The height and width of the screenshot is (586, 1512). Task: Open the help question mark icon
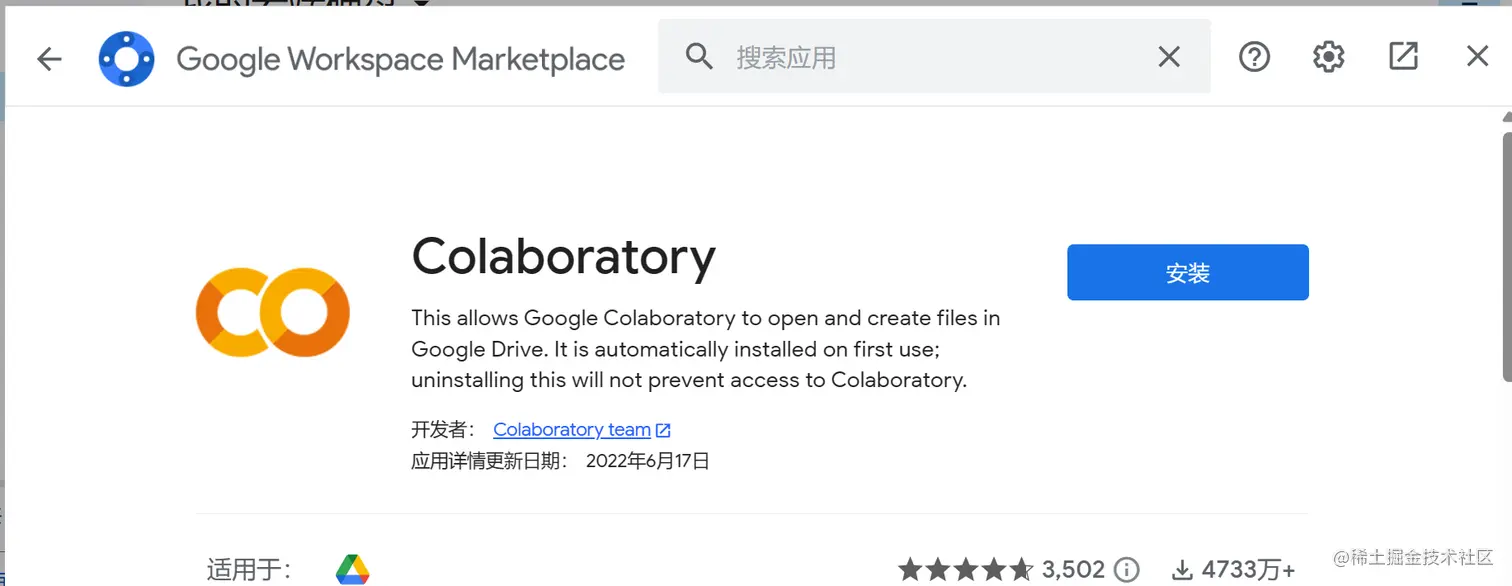(1254, 57)
